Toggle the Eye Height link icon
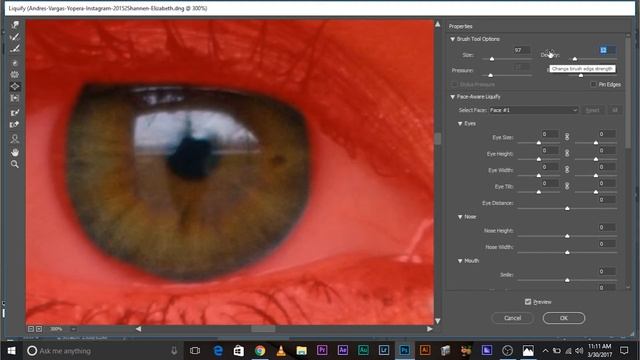This screenshot has width=640, height=360. click(567, 153)
